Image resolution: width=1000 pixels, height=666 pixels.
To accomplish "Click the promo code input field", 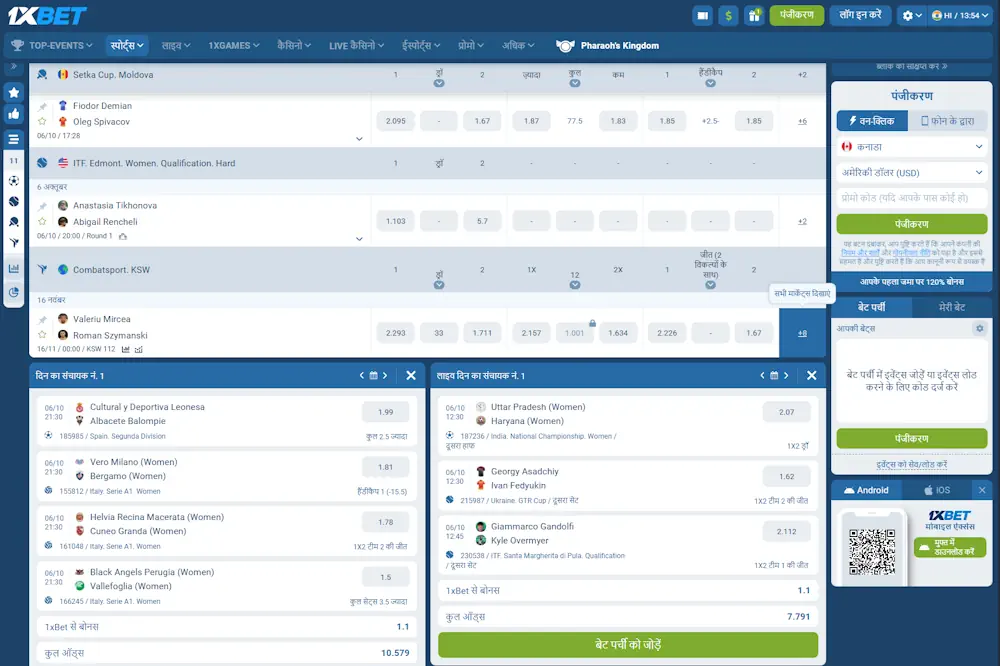I will pyautogui.click(x=911, y=198).
